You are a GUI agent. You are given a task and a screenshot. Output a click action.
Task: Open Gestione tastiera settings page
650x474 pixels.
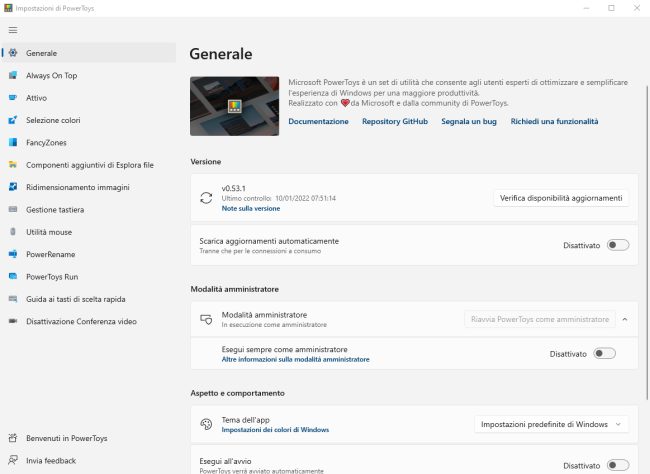click(89, 210)
